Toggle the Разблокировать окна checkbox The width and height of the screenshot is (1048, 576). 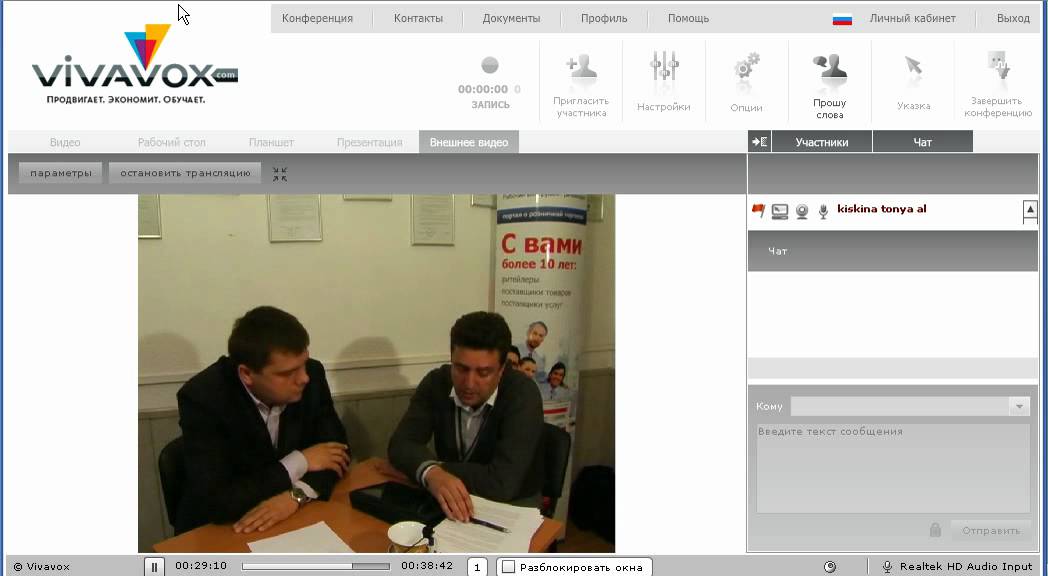click(509, 567)
